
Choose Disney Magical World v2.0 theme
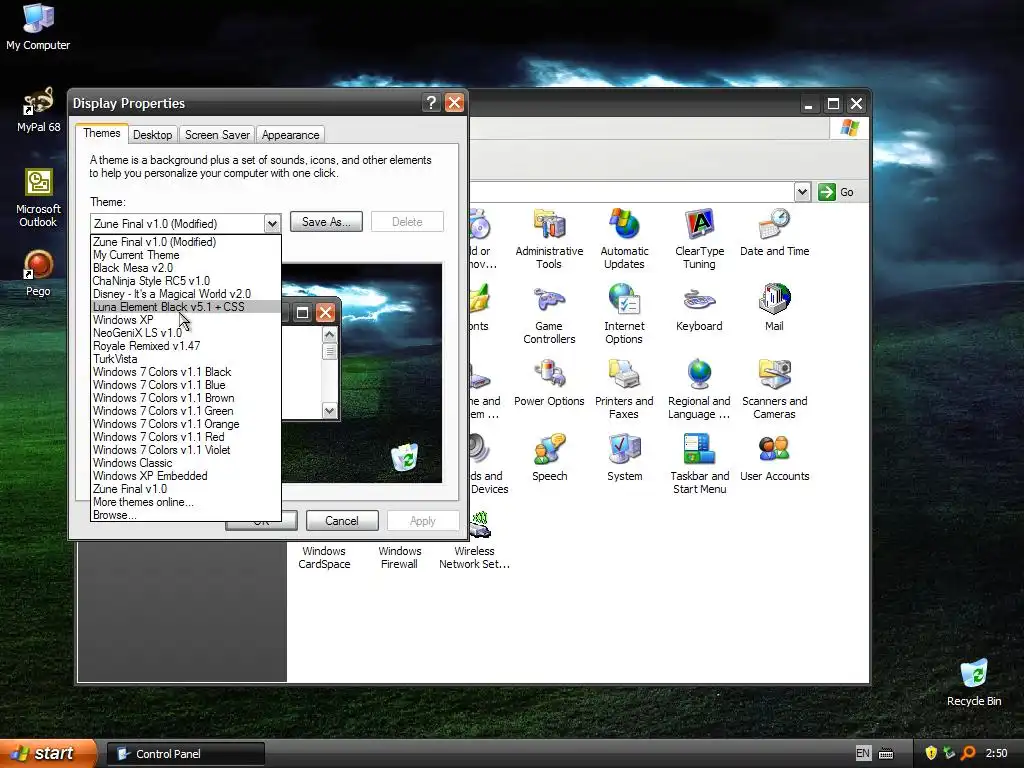tap(186, 294)
